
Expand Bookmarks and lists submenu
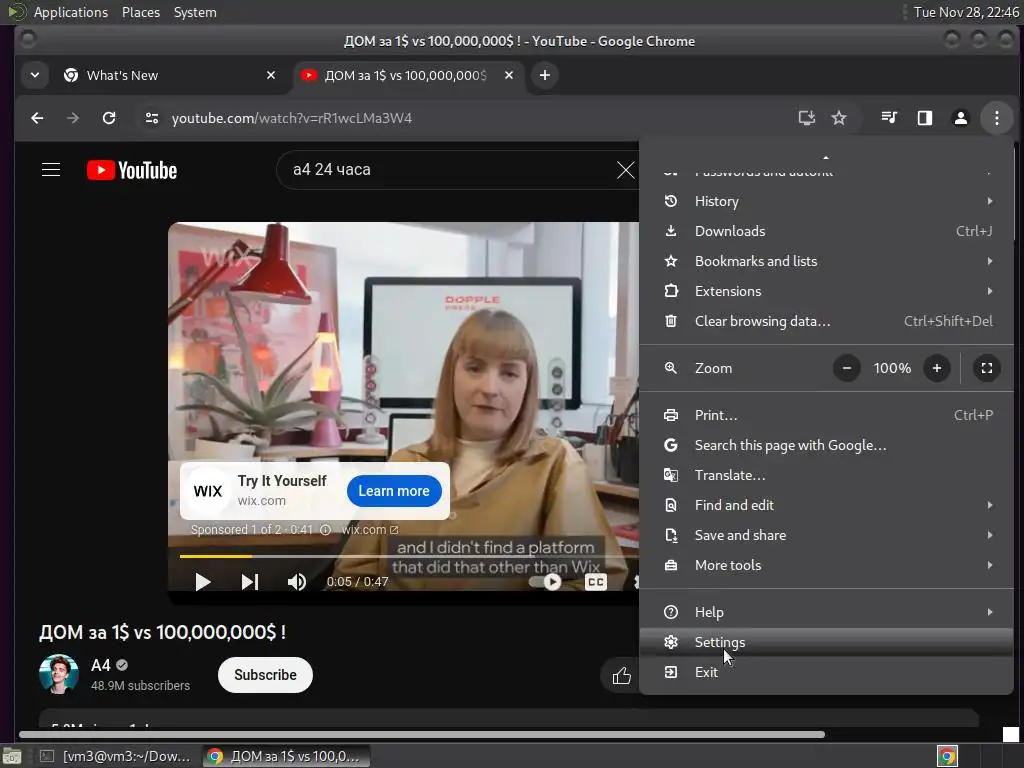(826, 261)
